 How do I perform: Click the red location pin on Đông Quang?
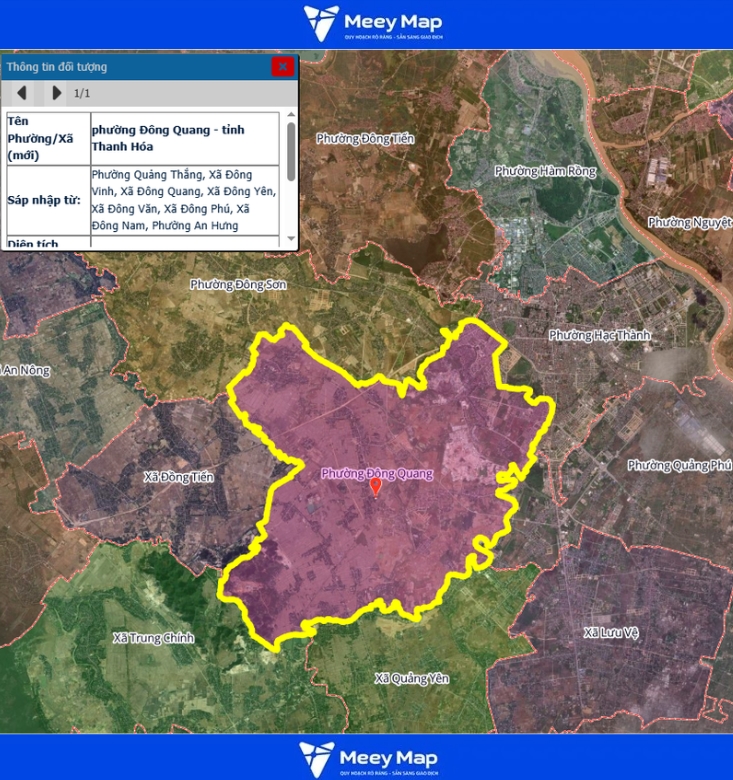[x=376, y=487]
